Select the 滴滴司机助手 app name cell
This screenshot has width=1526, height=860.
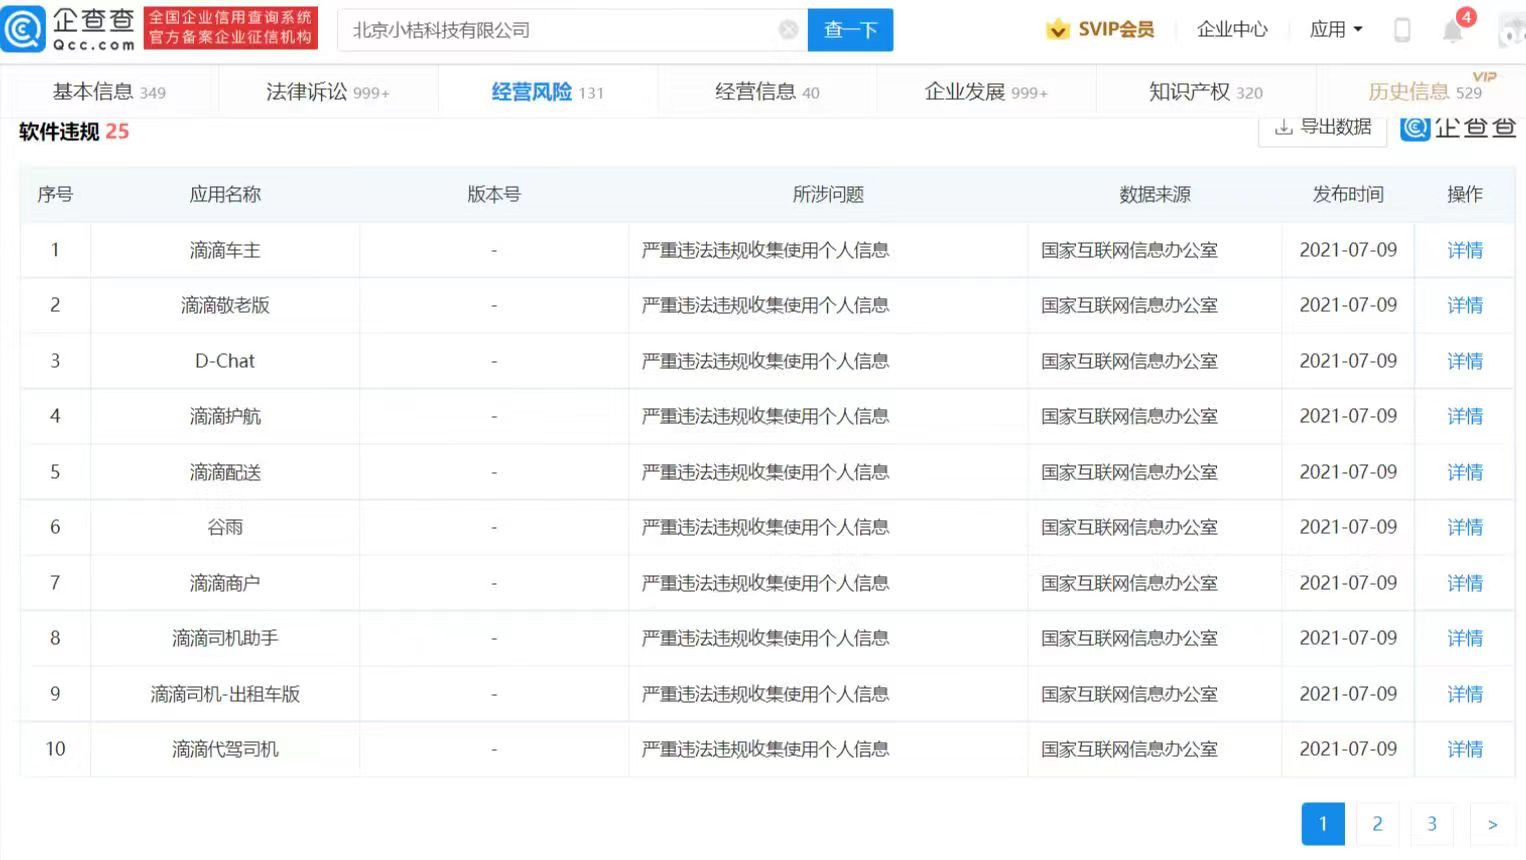click(225, 638)
